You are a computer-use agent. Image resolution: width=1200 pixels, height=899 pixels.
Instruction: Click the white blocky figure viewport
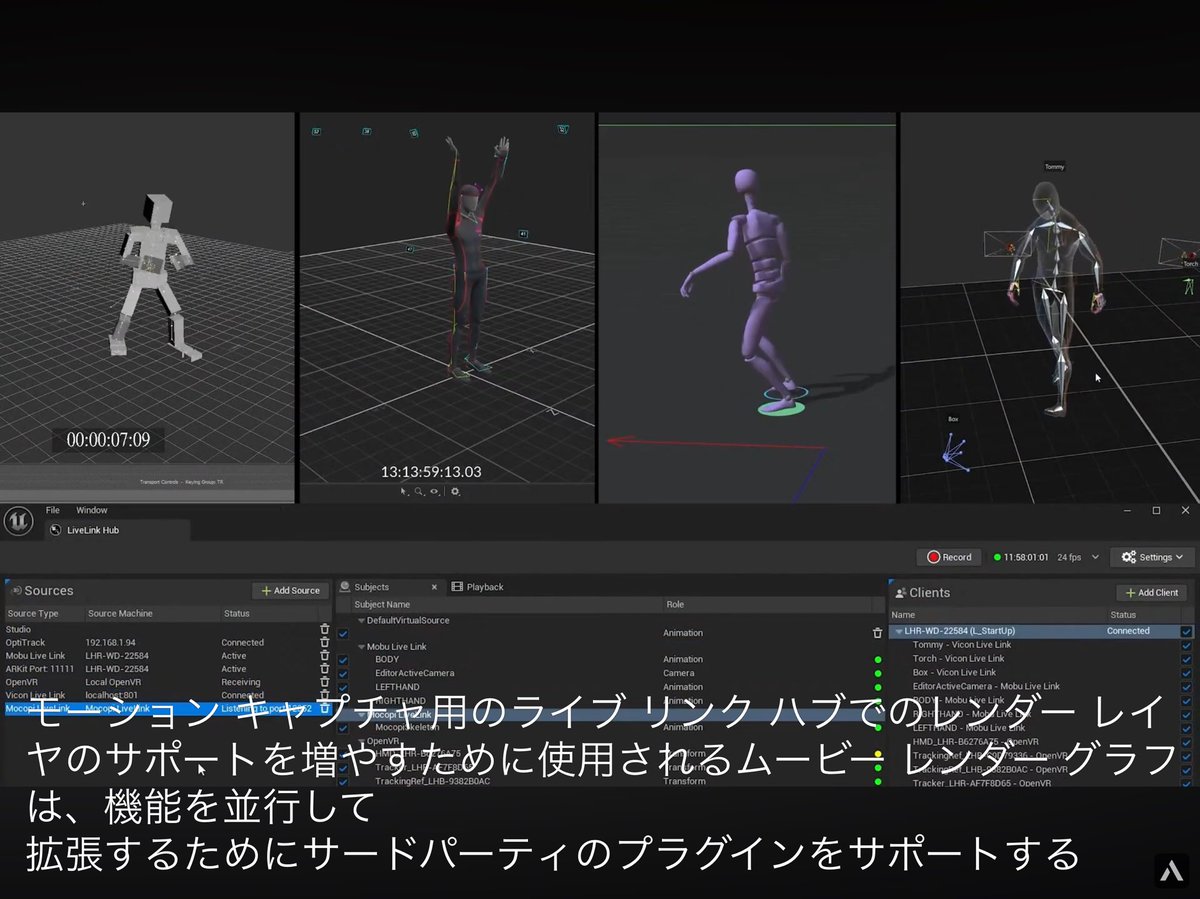(x=147, y=308)
